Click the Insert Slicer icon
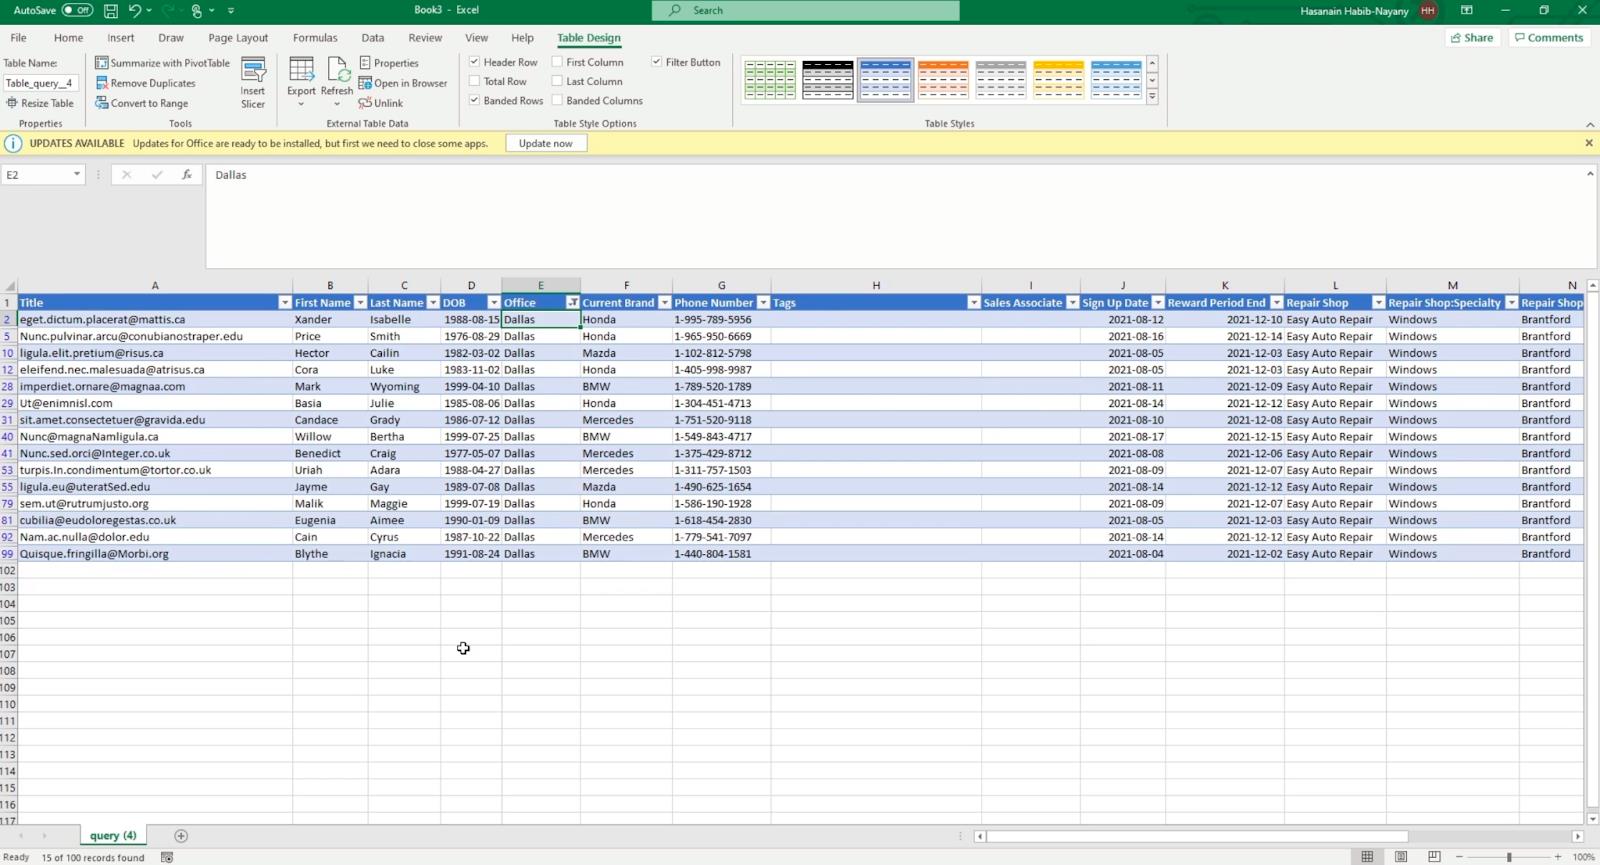This screenshot has width=1600, height=865. pyautogui.click(x=253, y=70)
